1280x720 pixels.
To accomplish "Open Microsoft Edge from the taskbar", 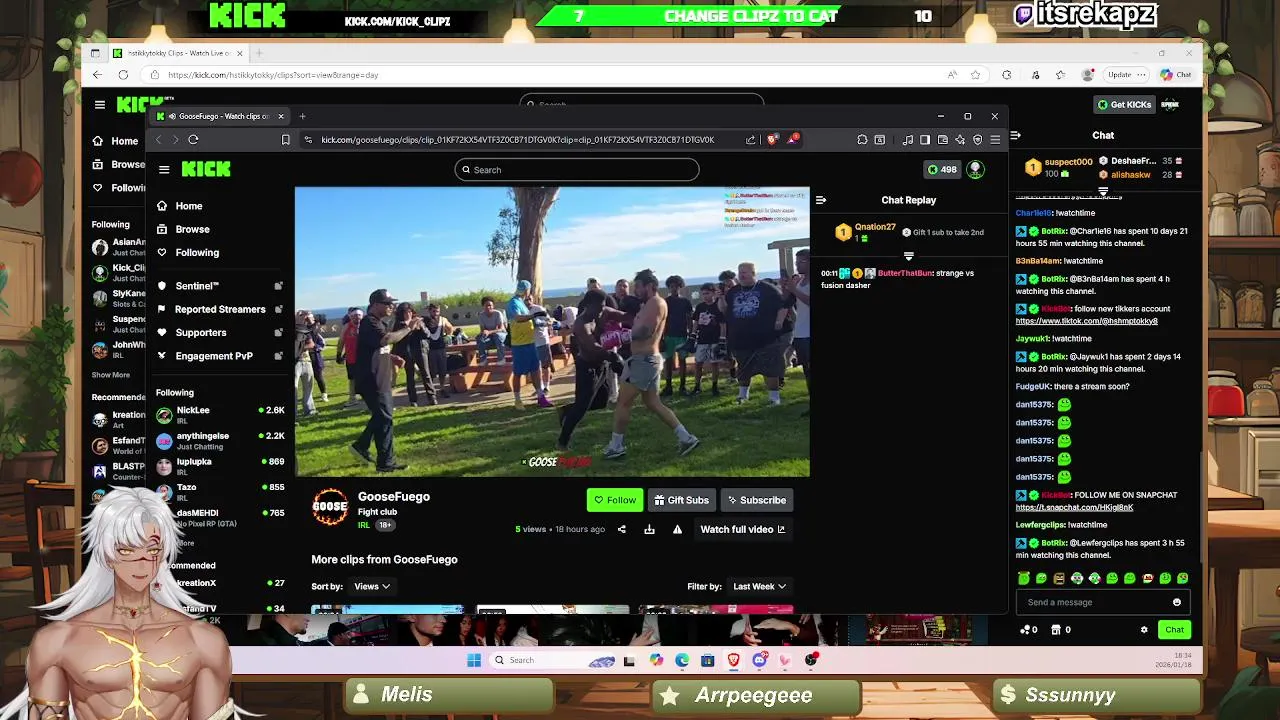I will pos(682,660).
